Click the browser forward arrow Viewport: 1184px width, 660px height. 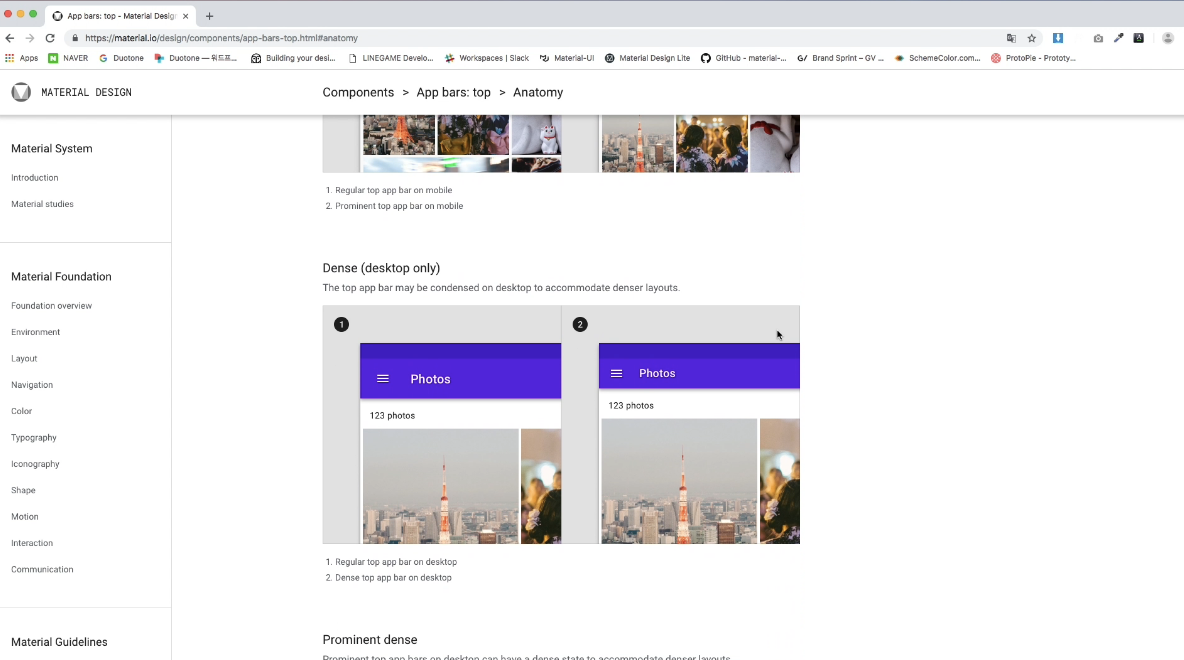coord(29,38)
